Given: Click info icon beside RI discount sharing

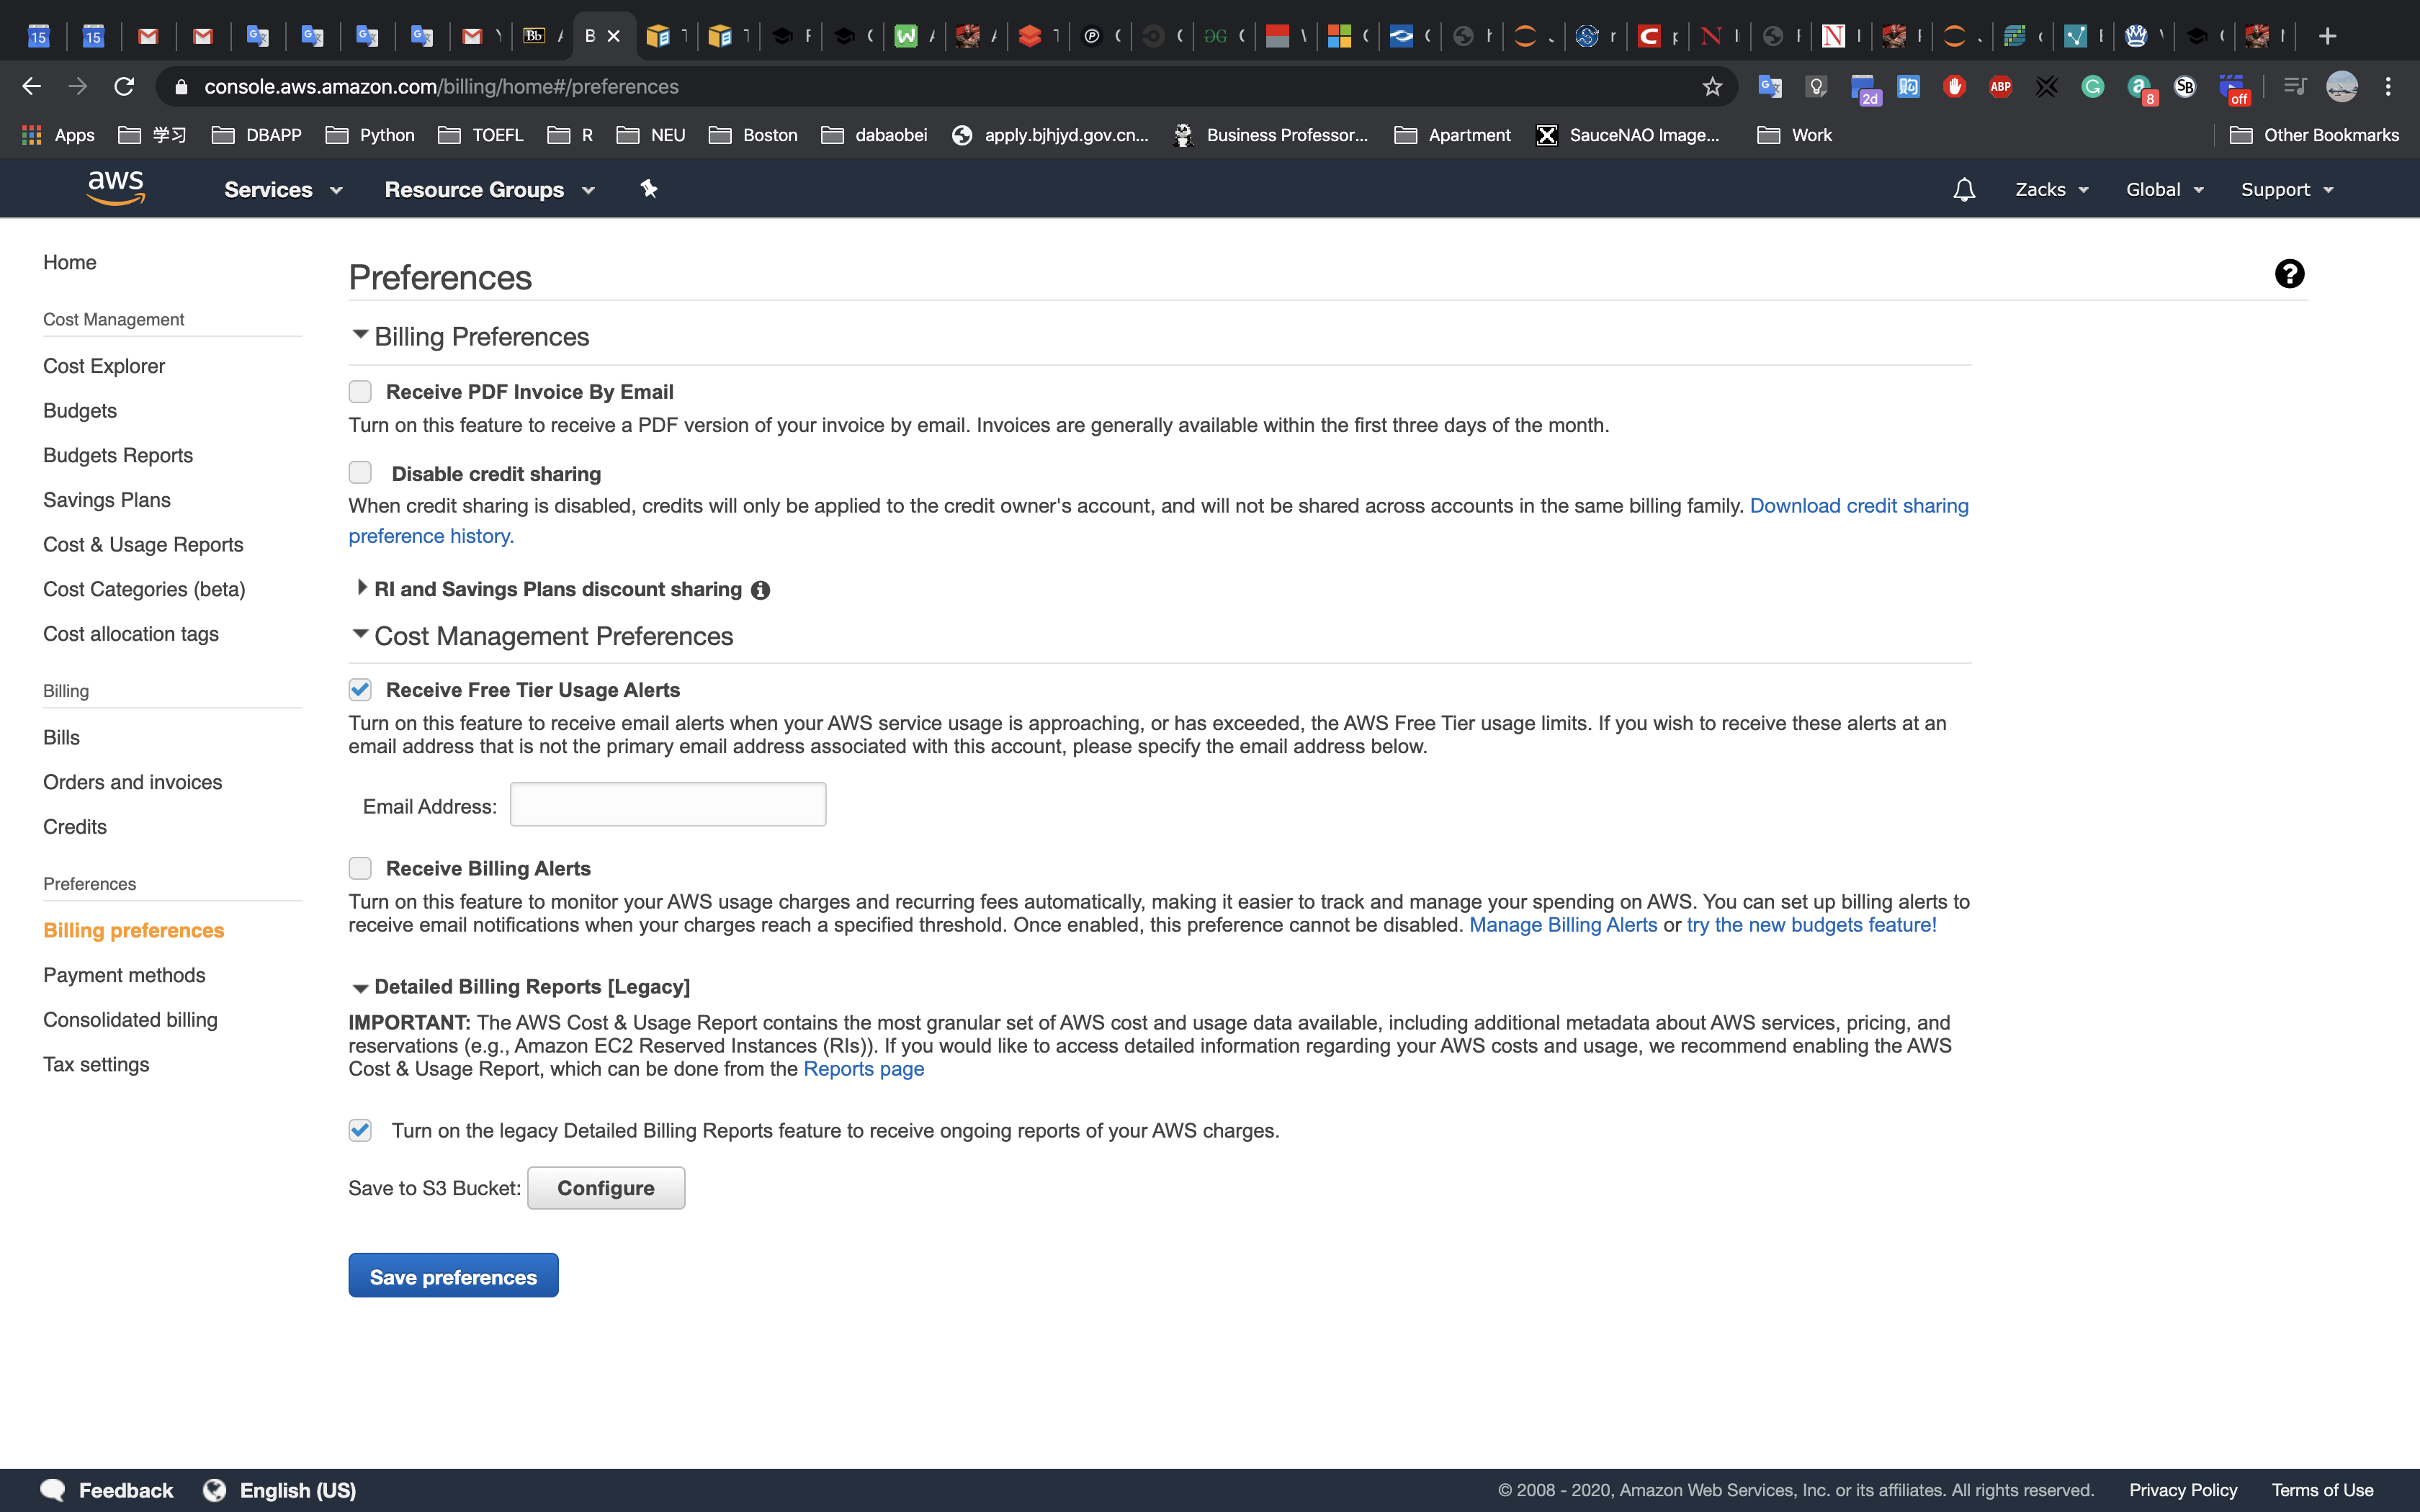Looking at the screenshot, I should pyautogui.click(x=760, y=590).
